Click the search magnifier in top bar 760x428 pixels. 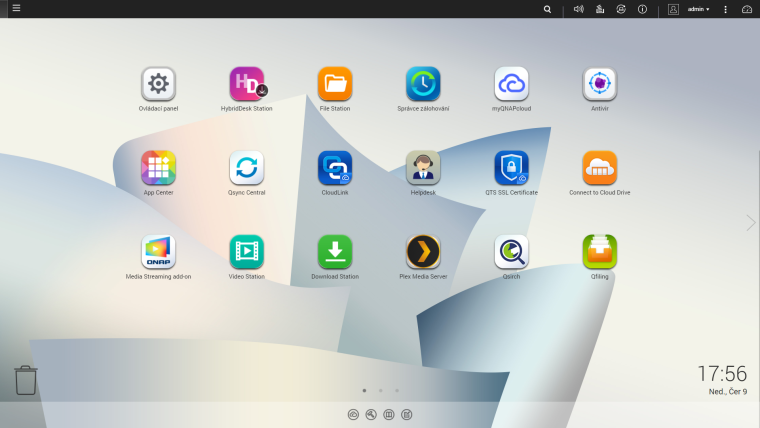(x=547, y=9)
